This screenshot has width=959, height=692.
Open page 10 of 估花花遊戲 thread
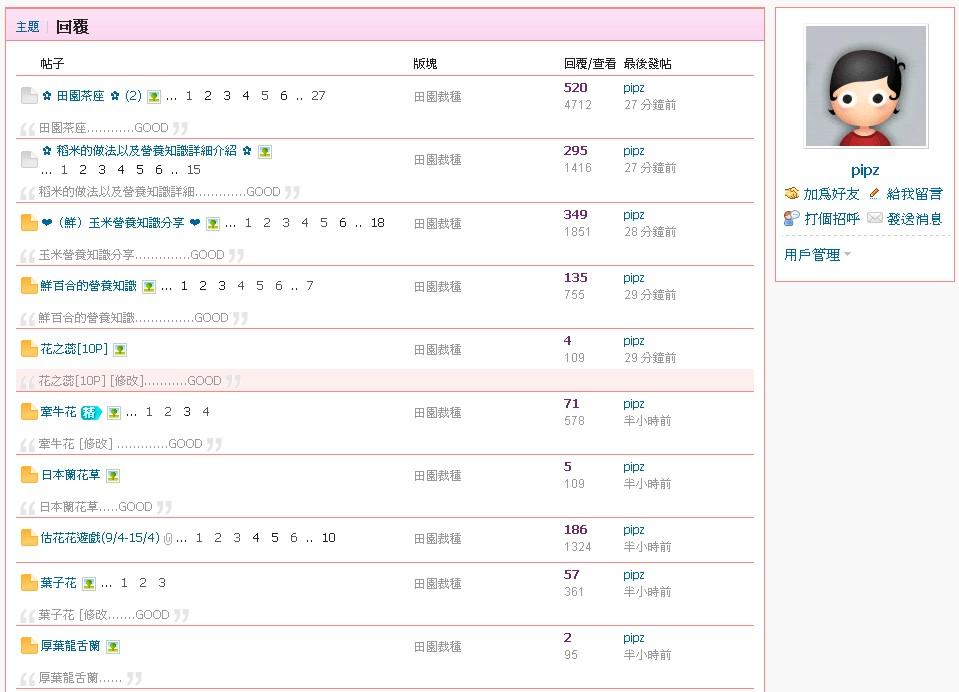[x=328, y=538]
